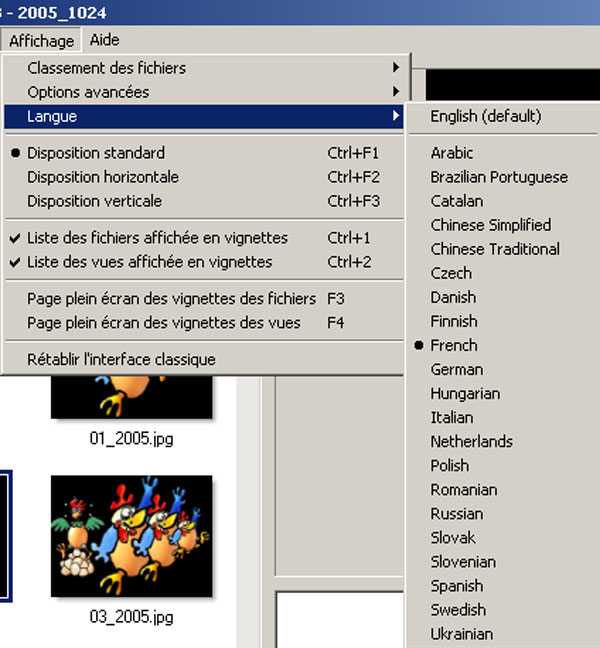Select German language

[504, 369]
